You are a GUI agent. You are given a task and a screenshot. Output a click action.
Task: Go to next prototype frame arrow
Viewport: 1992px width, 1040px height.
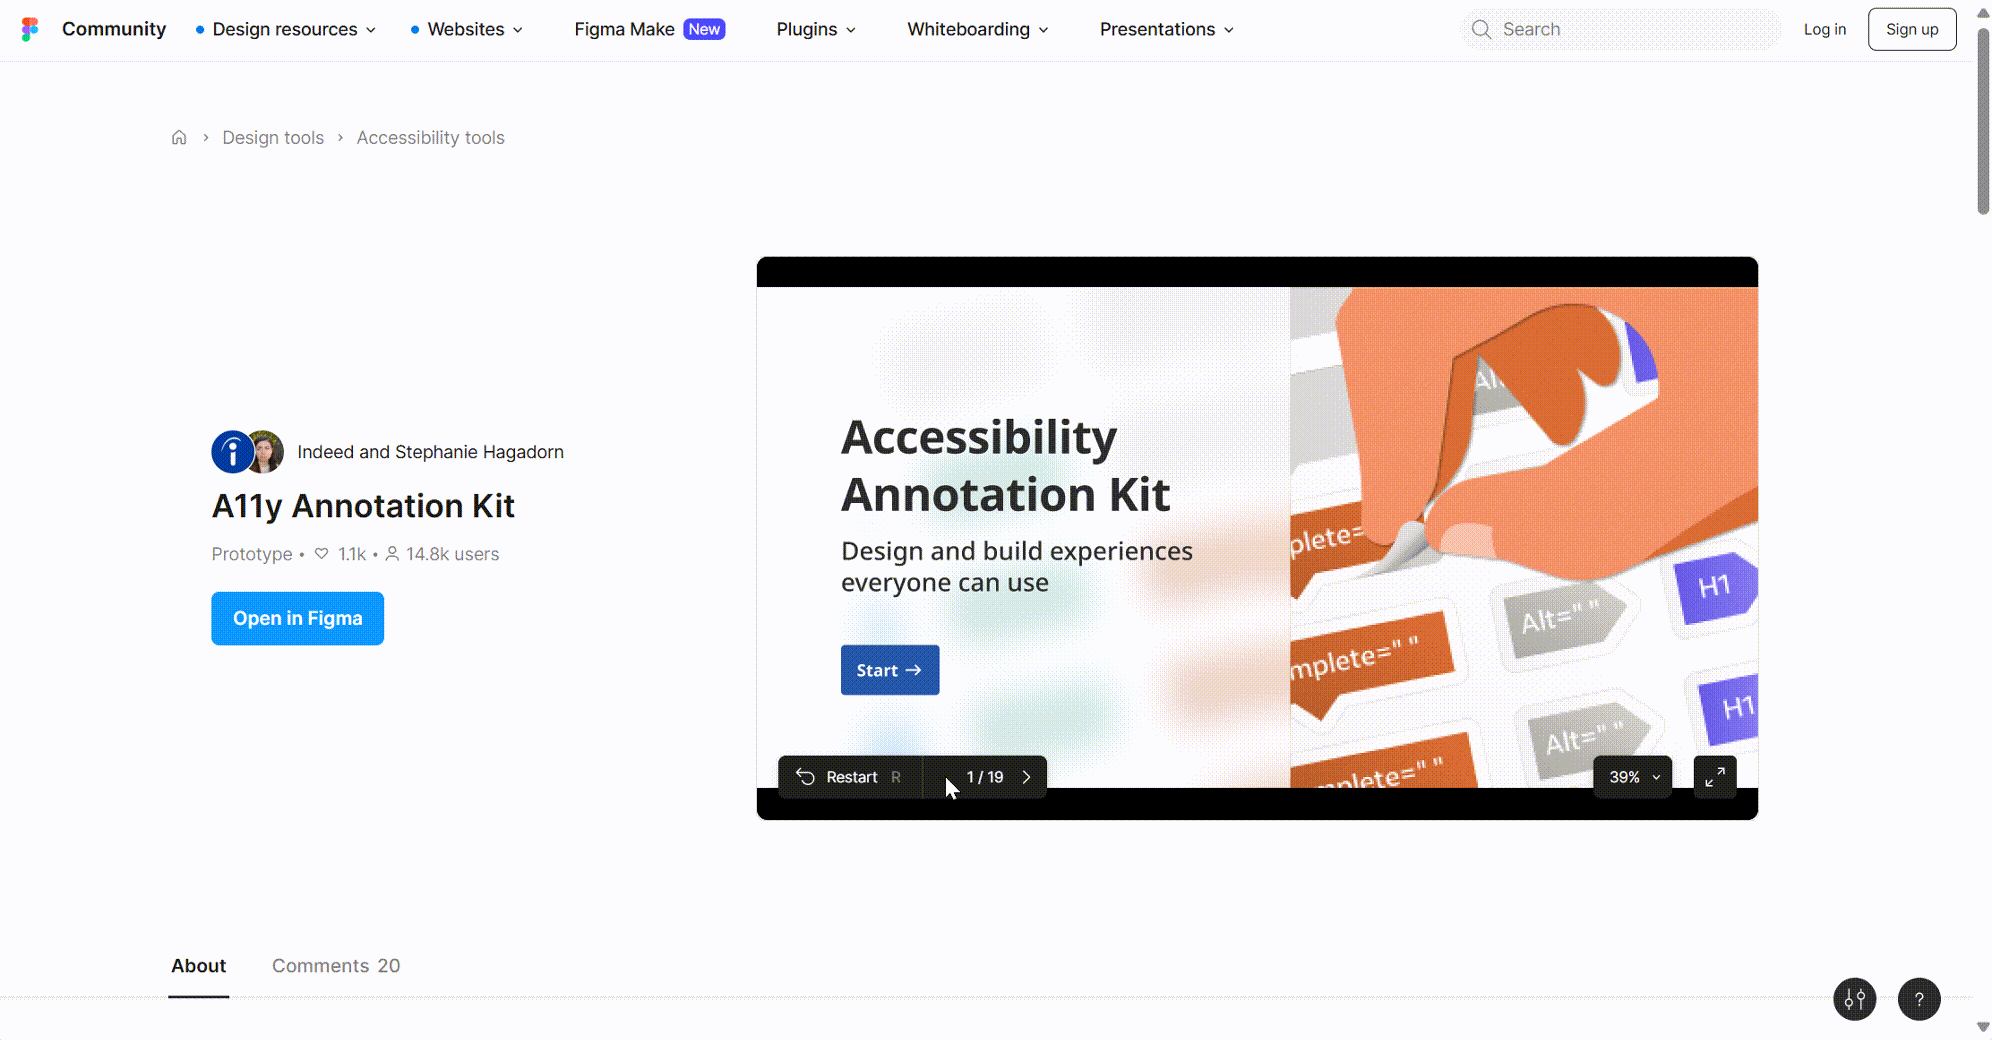(1026, 777)
